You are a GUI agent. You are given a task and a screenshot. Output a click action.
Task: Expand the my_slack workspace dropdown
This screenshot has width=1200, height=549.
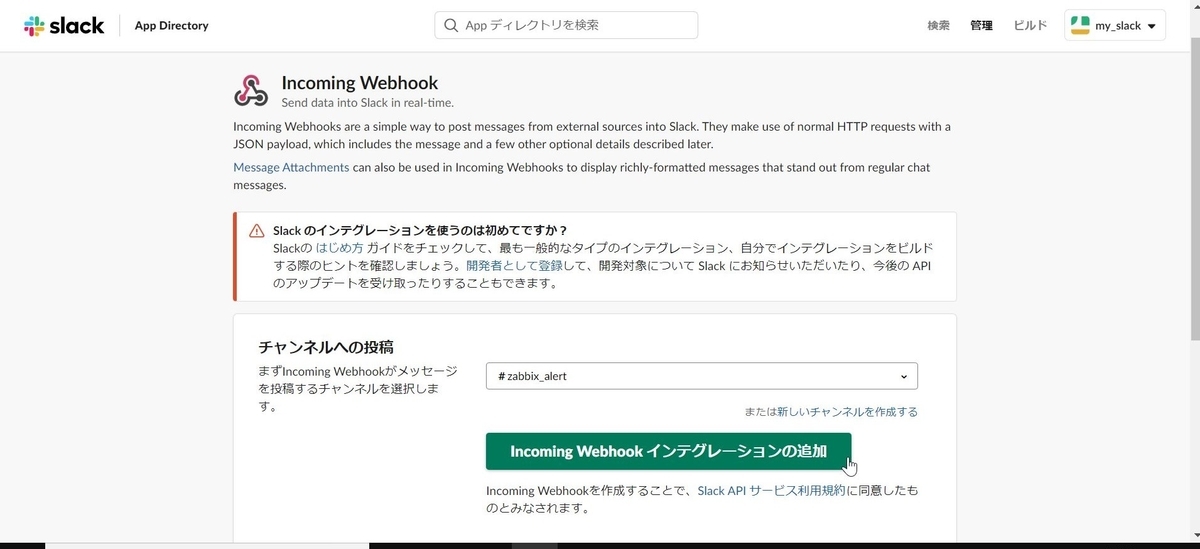[1115, 26]
